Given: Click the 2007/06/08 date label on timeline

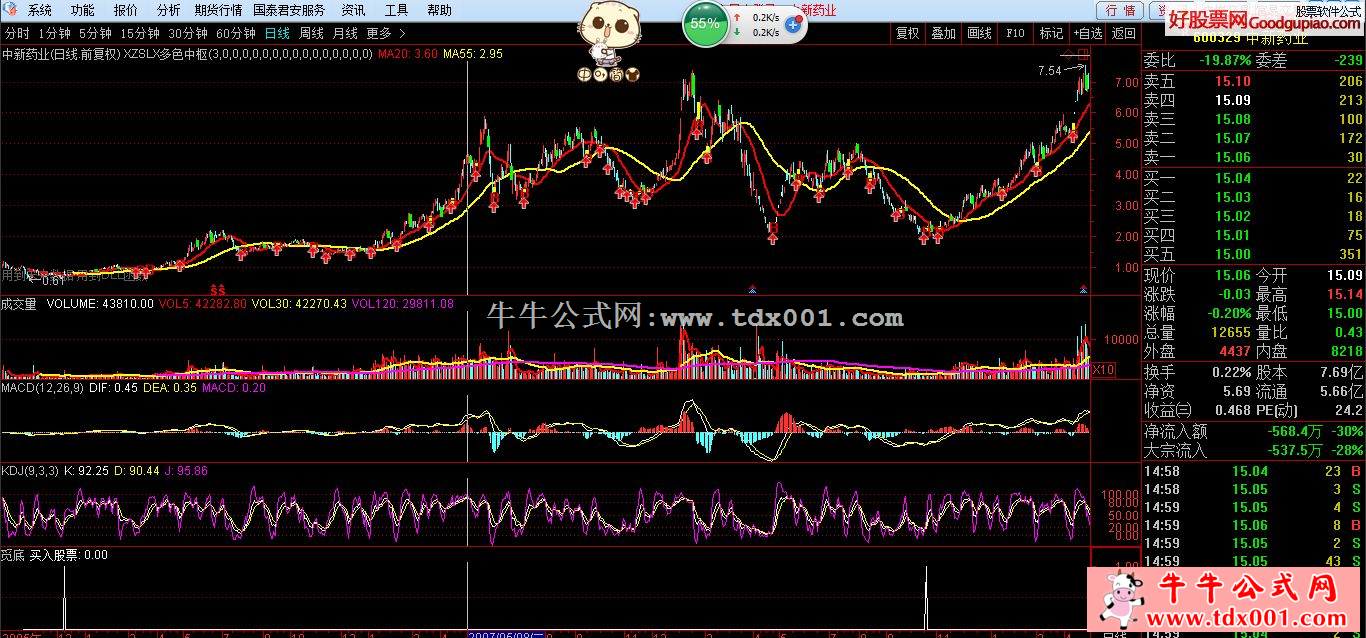Looking at the screenshot, I should [x=506, y=634].
